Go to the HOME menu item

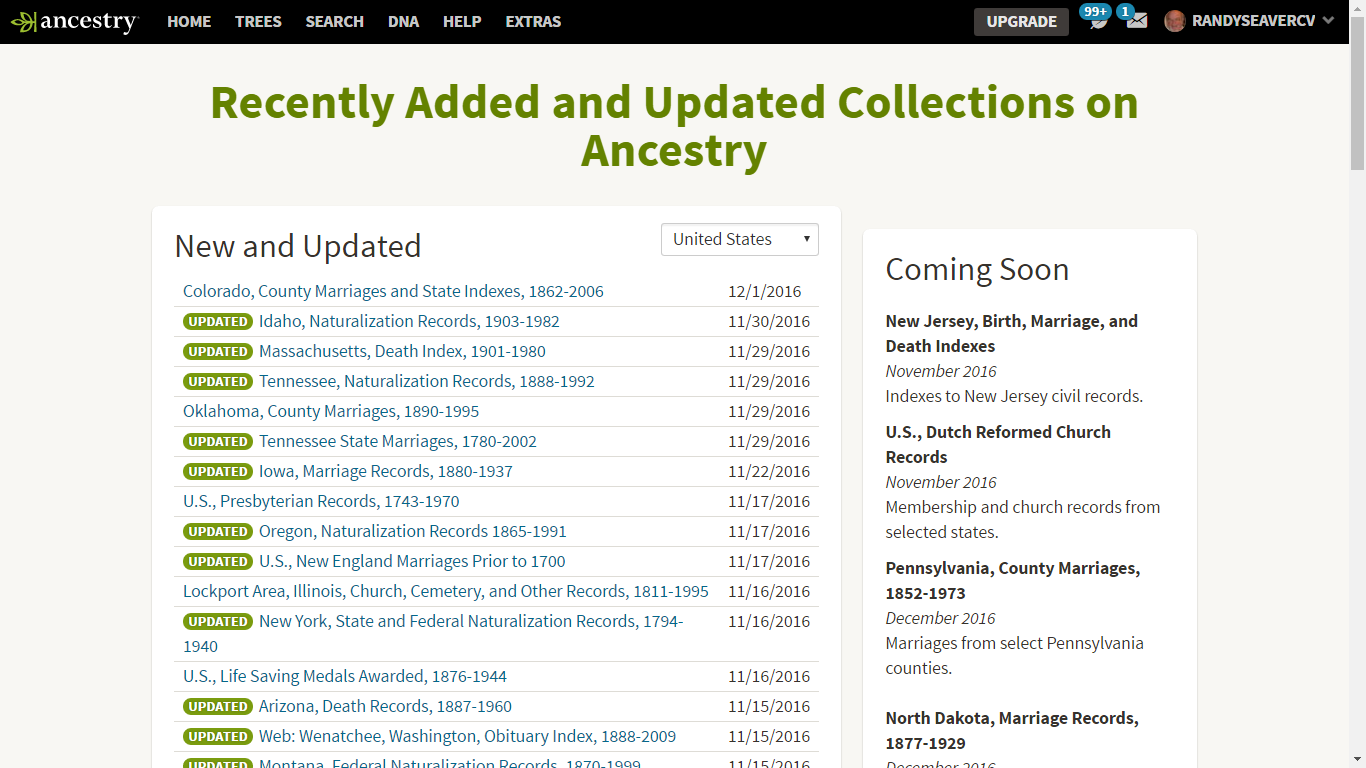pyautogui.click(x=189, y=21)
